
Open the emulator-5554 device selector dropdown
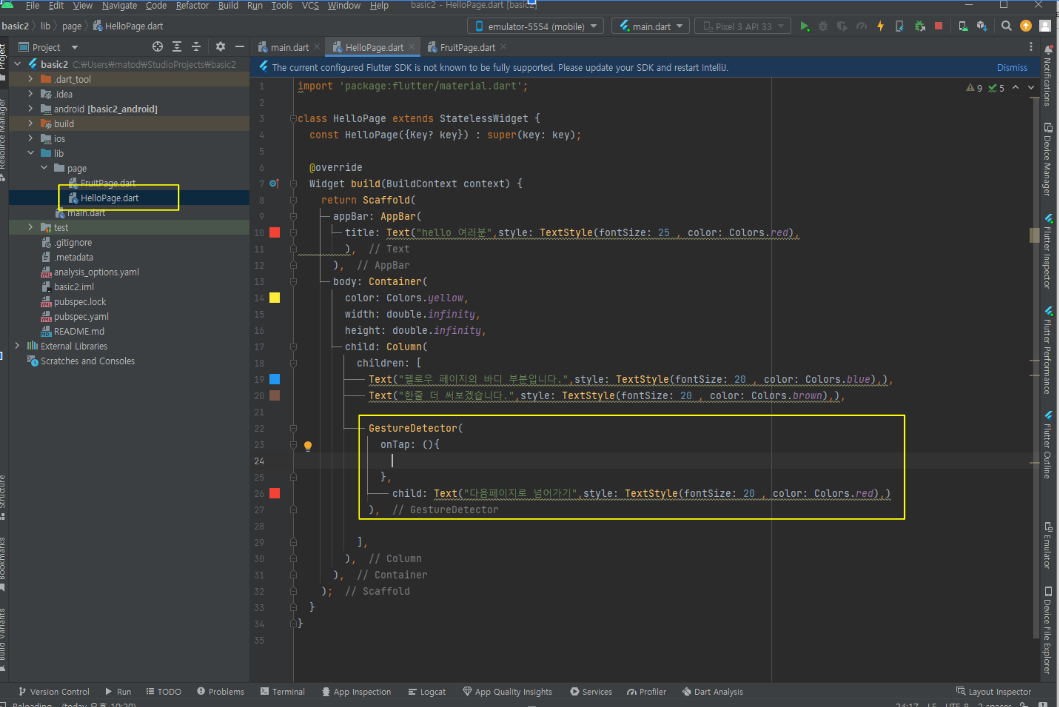tap(536, 26)
